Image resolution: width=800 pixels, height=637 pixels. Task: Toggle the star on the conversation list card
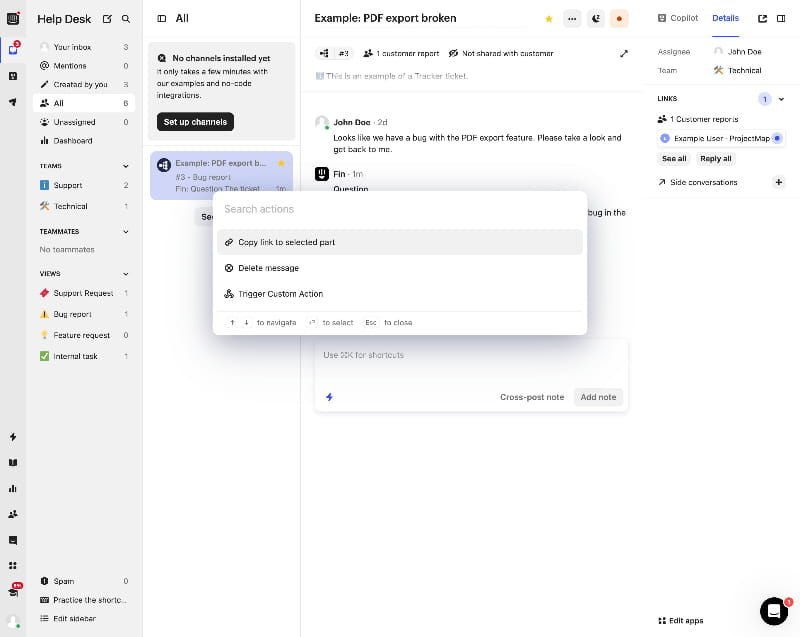[x=281, y=163]
